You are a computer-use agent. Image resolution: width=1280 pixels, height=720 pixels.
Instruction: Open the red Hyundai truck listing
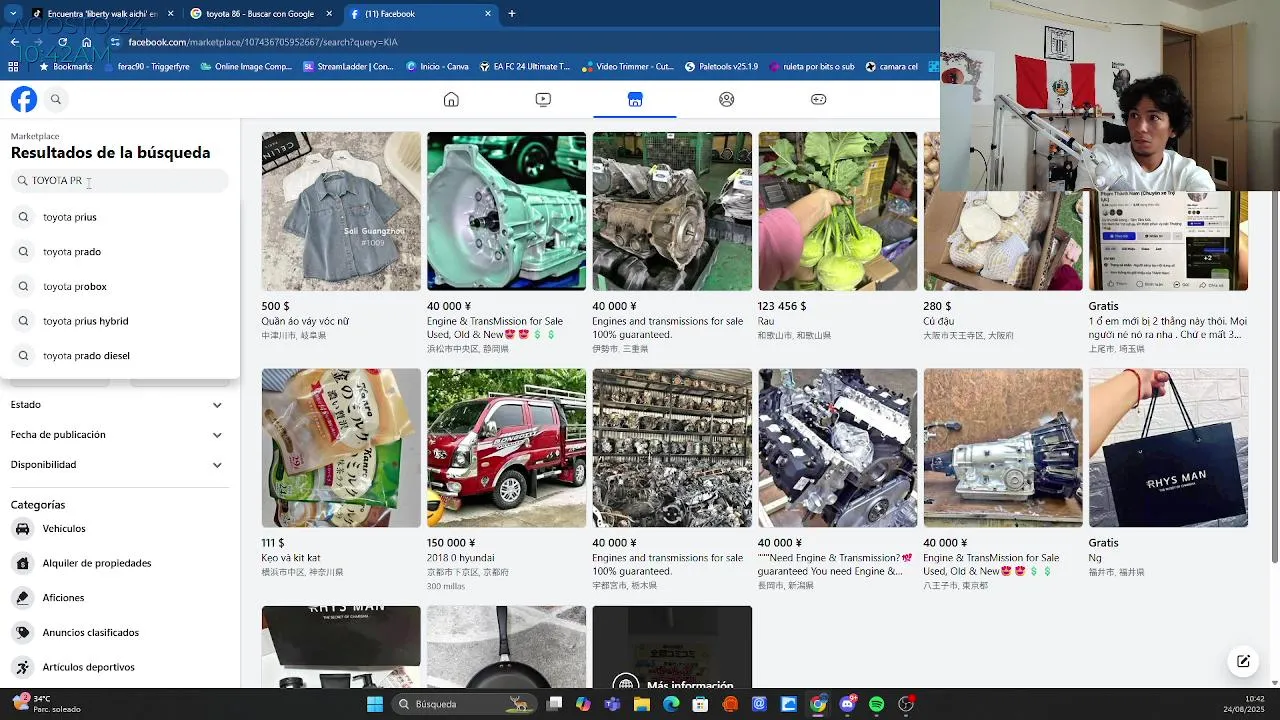point(506,448)
